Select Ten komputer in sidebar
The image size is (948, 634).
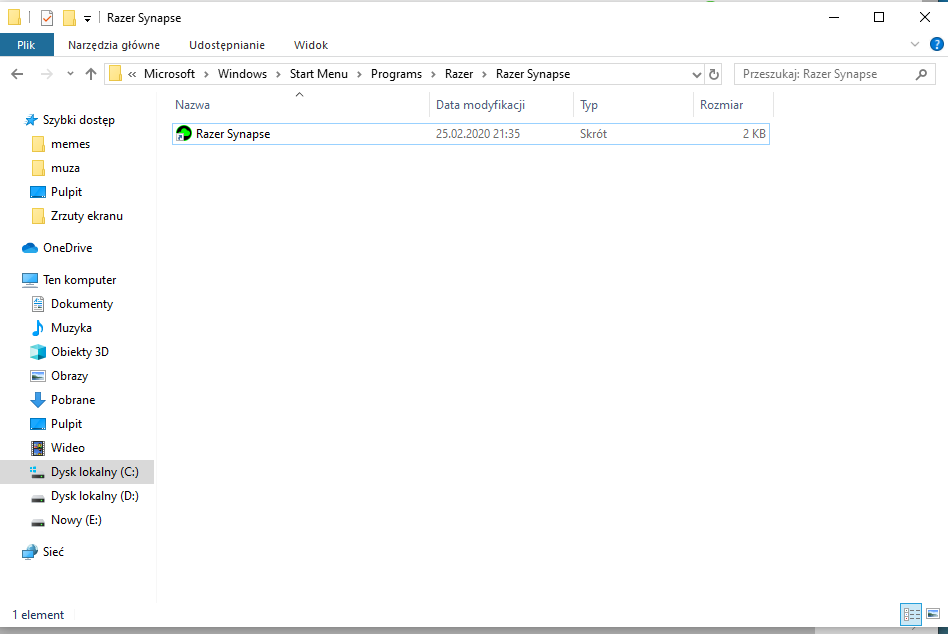coord(79,280)
